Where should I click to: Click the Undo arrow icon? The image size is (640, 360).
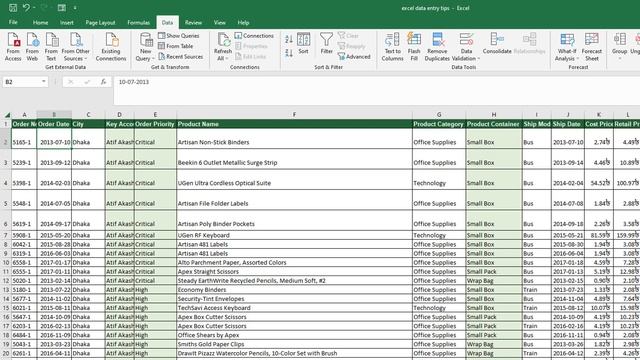point(27,7)
